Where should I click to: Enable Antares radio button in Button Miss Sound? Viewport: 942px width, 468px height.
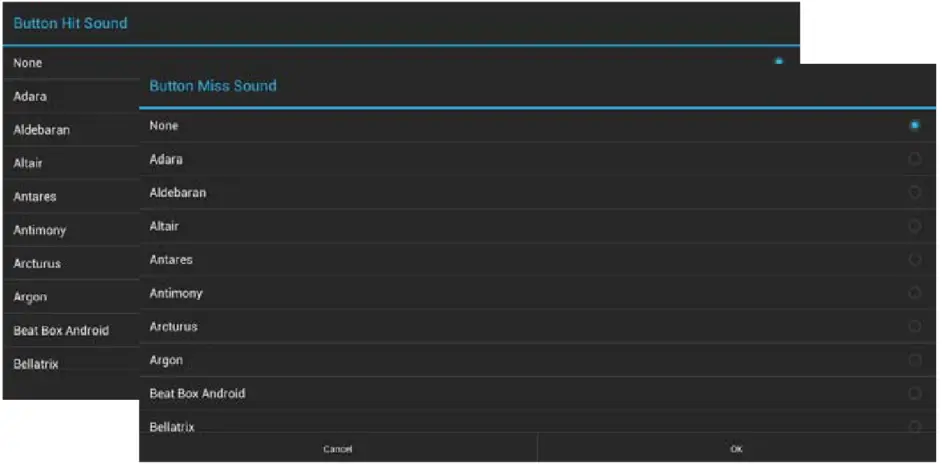click(x=914, y=260)
